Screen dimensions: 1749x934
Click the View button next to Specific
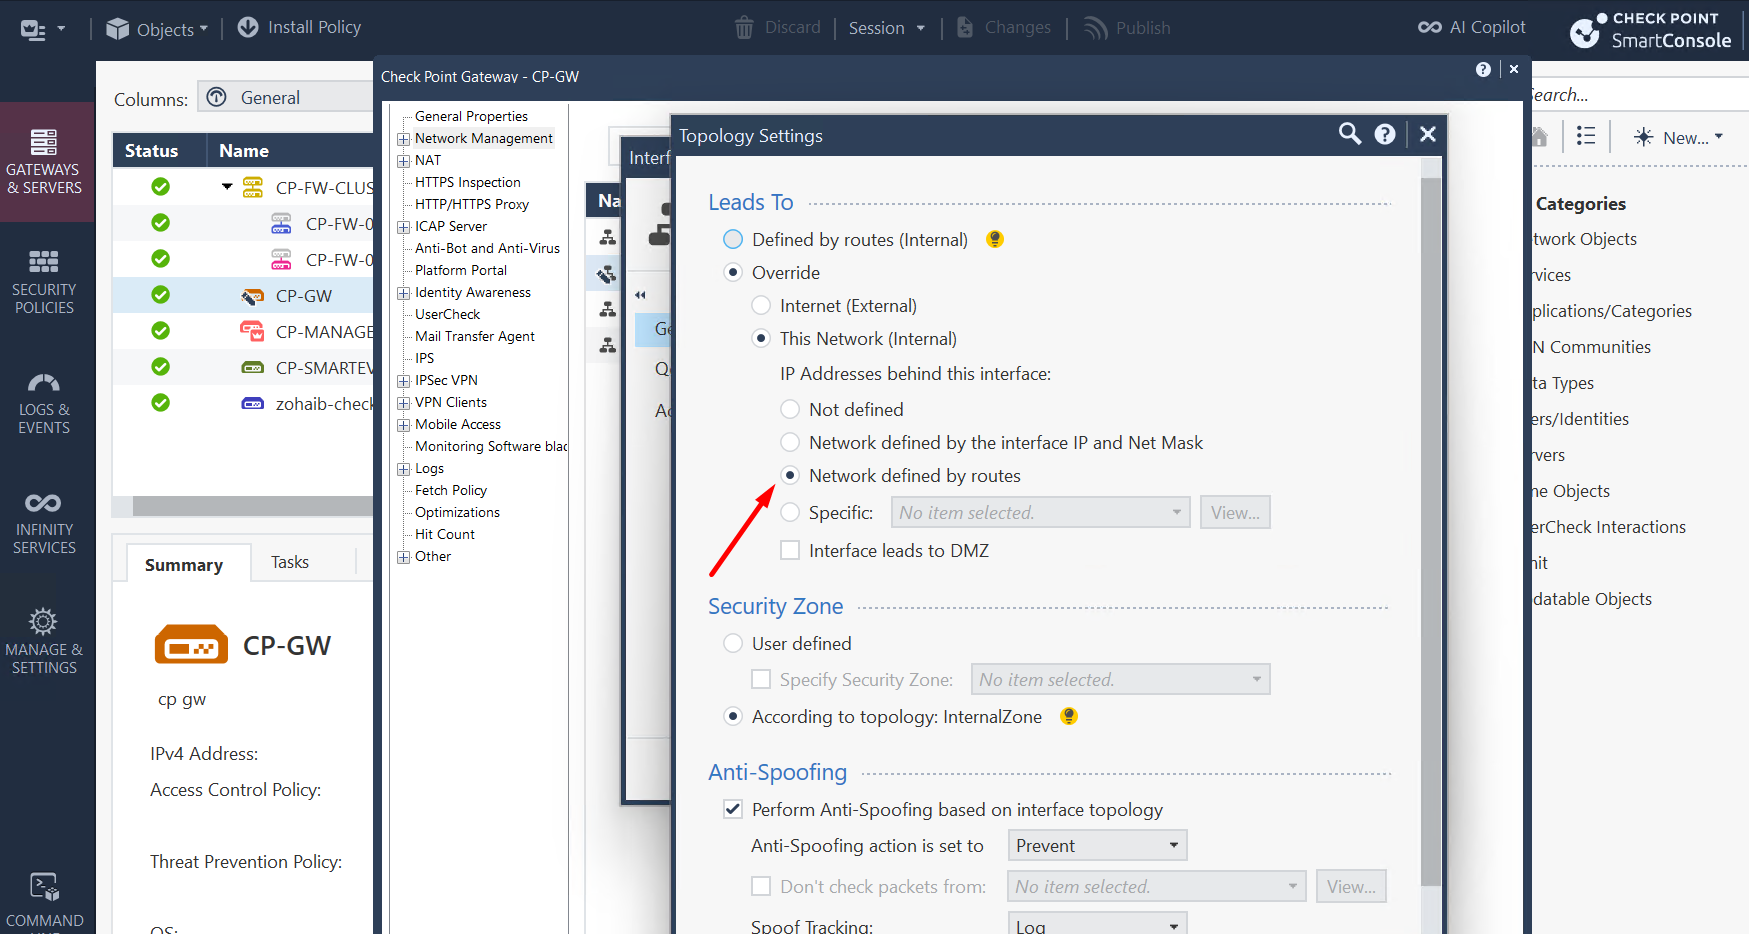[1235, 512]
